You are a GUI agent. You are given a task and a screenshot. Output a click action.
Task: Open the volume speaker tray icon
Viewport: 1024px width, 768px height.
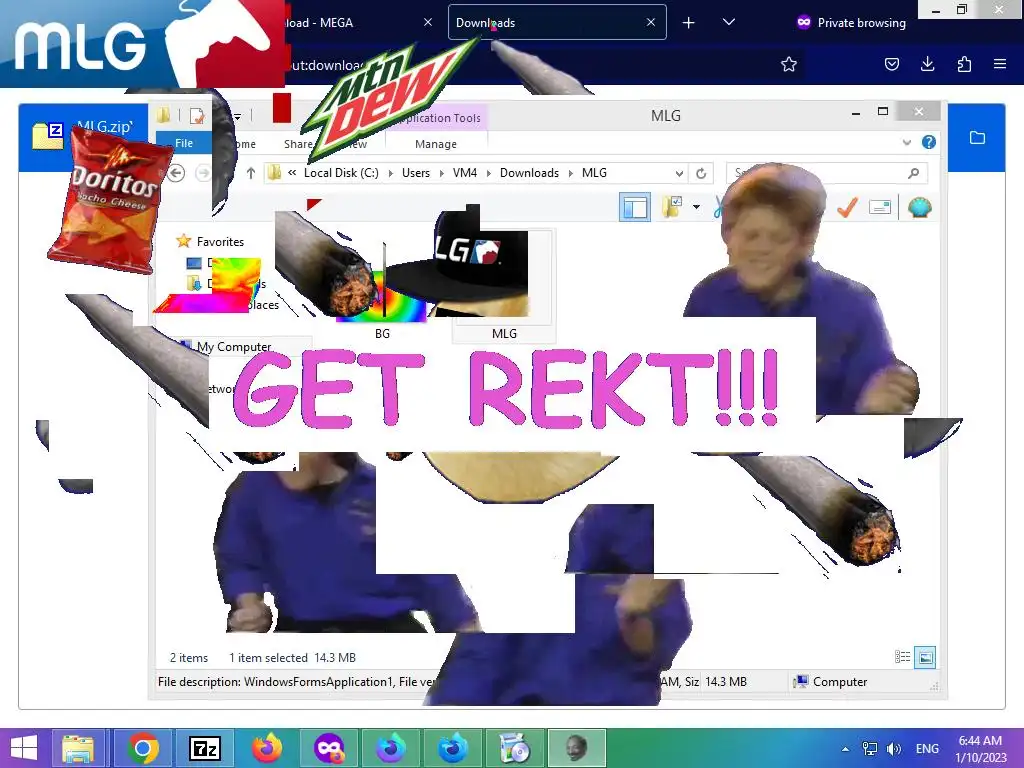pyautogui.click(x=893, y=749)
